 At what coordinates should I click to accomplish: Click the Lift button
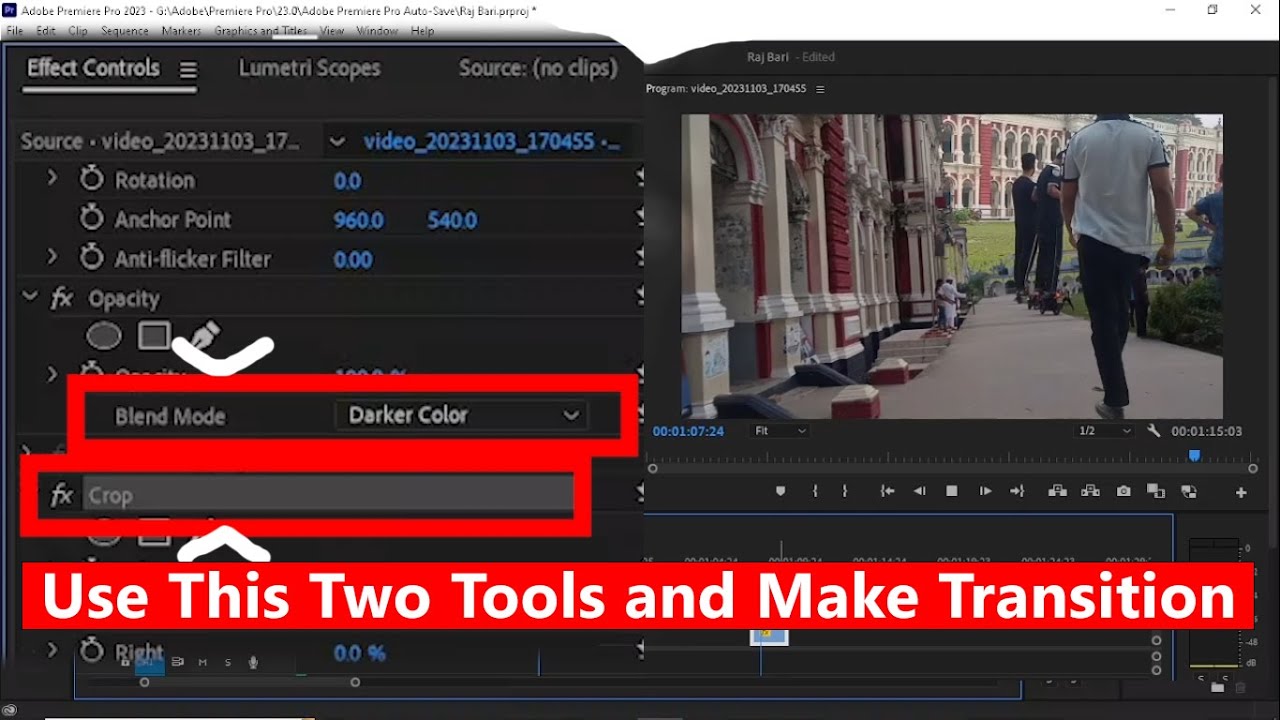tap(1057, 491)
